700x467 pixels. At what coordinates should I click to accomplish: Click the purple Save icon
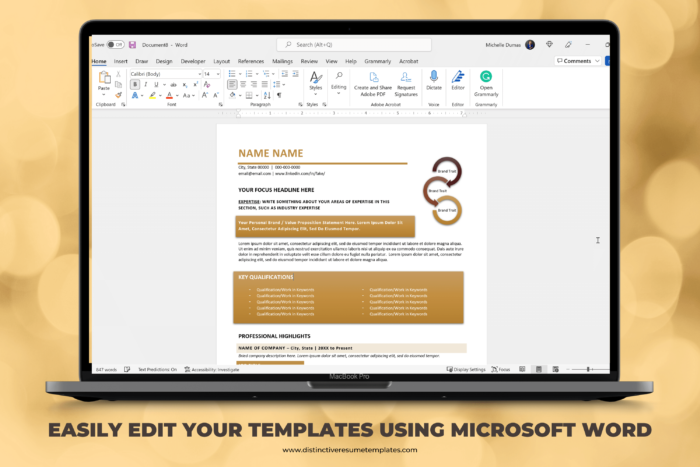[x=132, y=45]
